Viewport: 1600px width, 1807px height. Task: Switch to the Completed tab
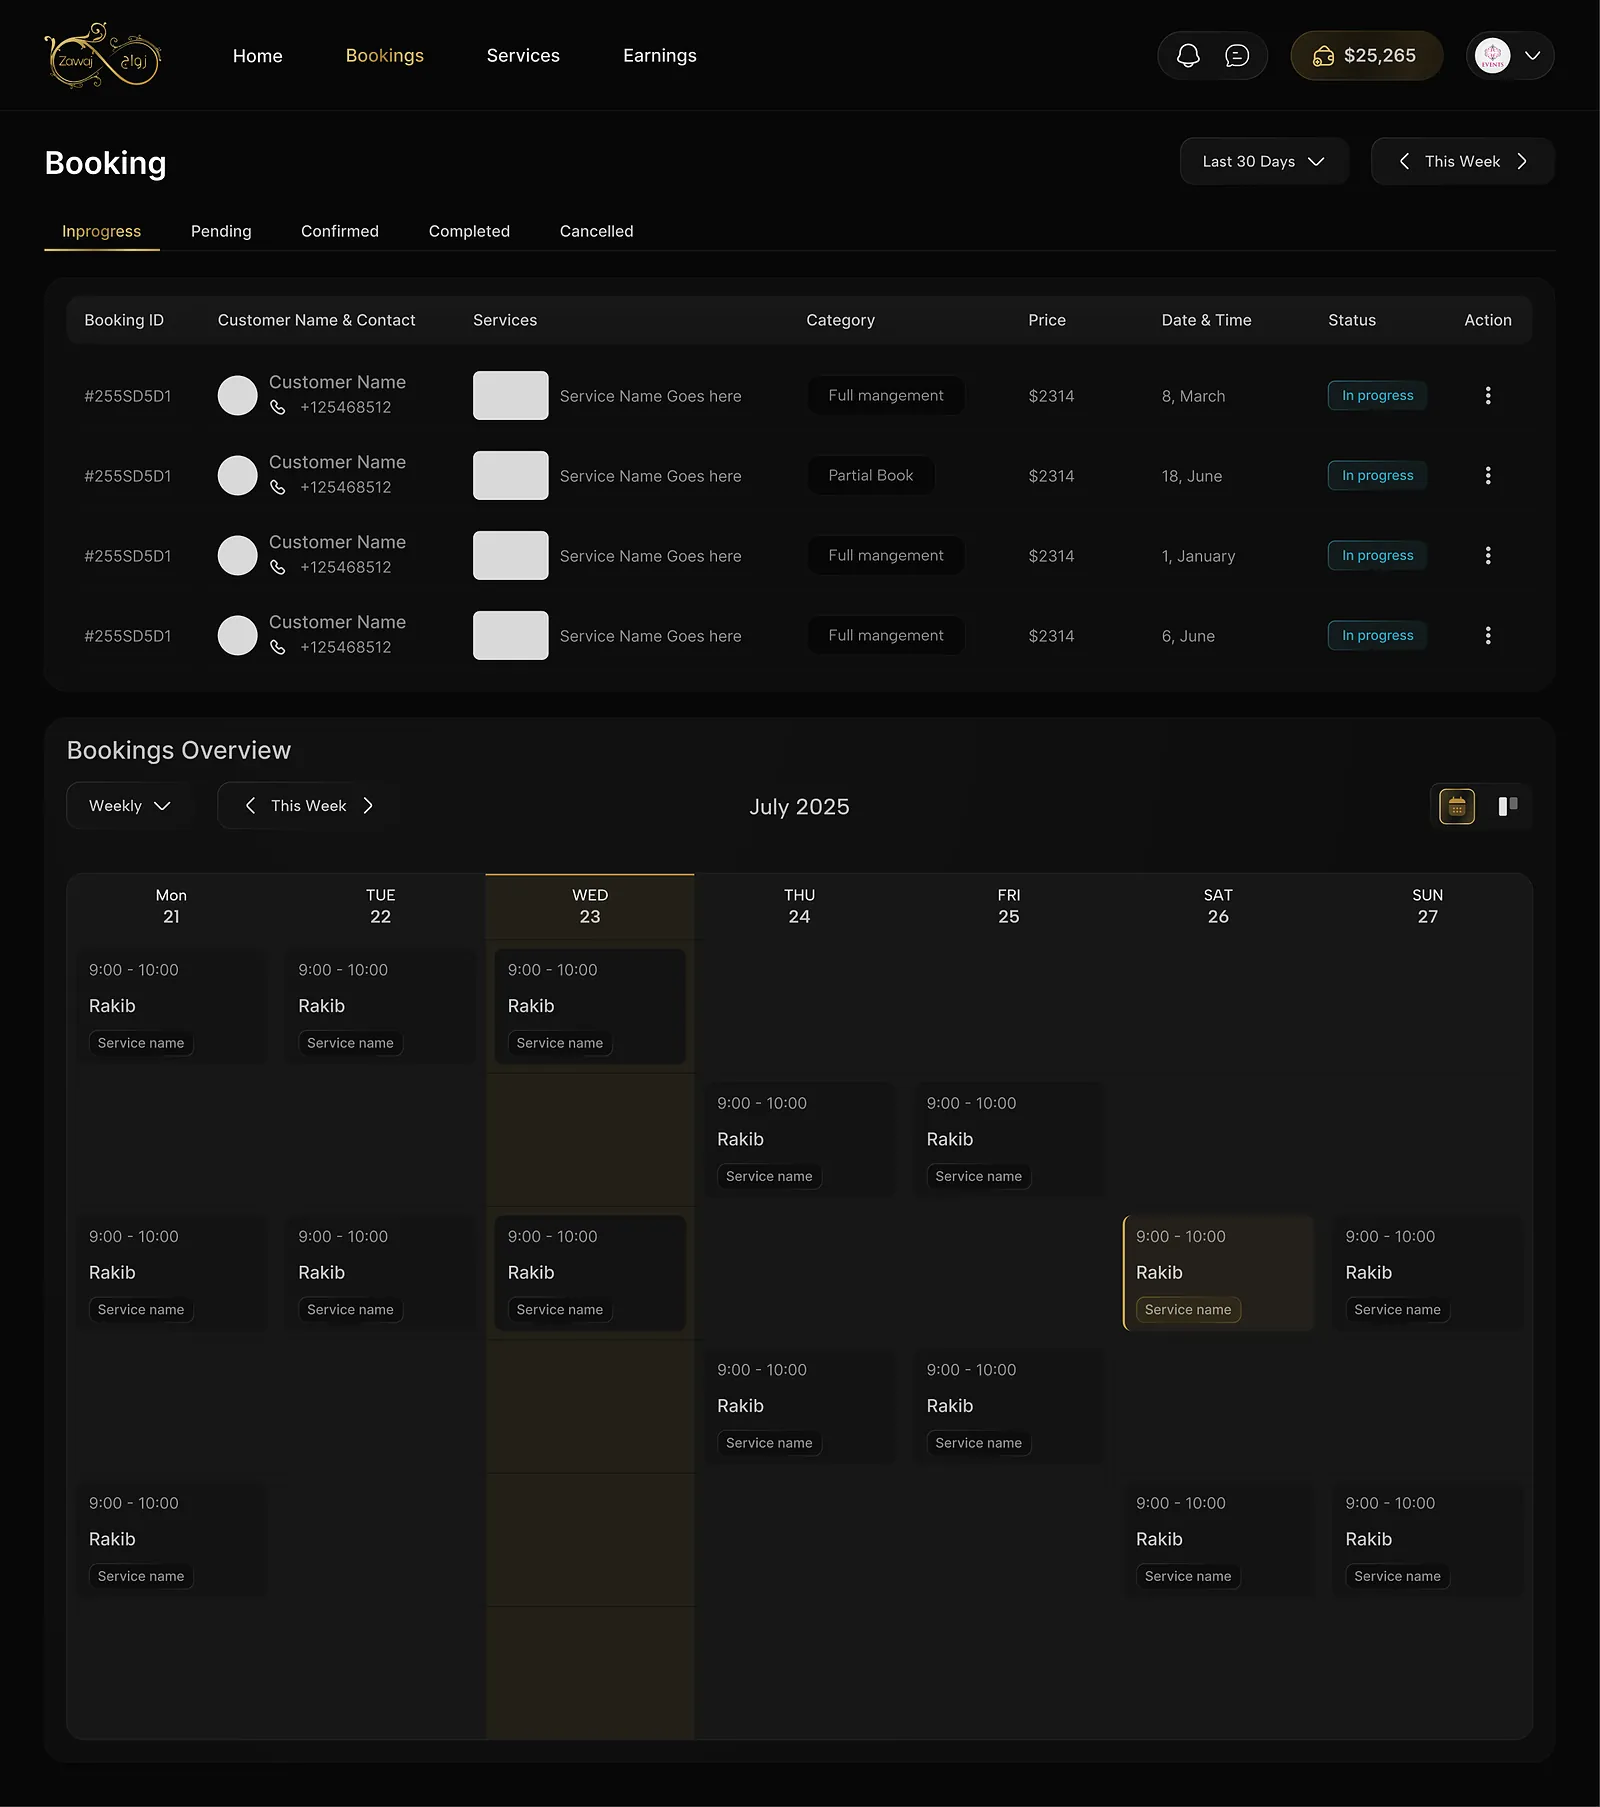point(469,231)
